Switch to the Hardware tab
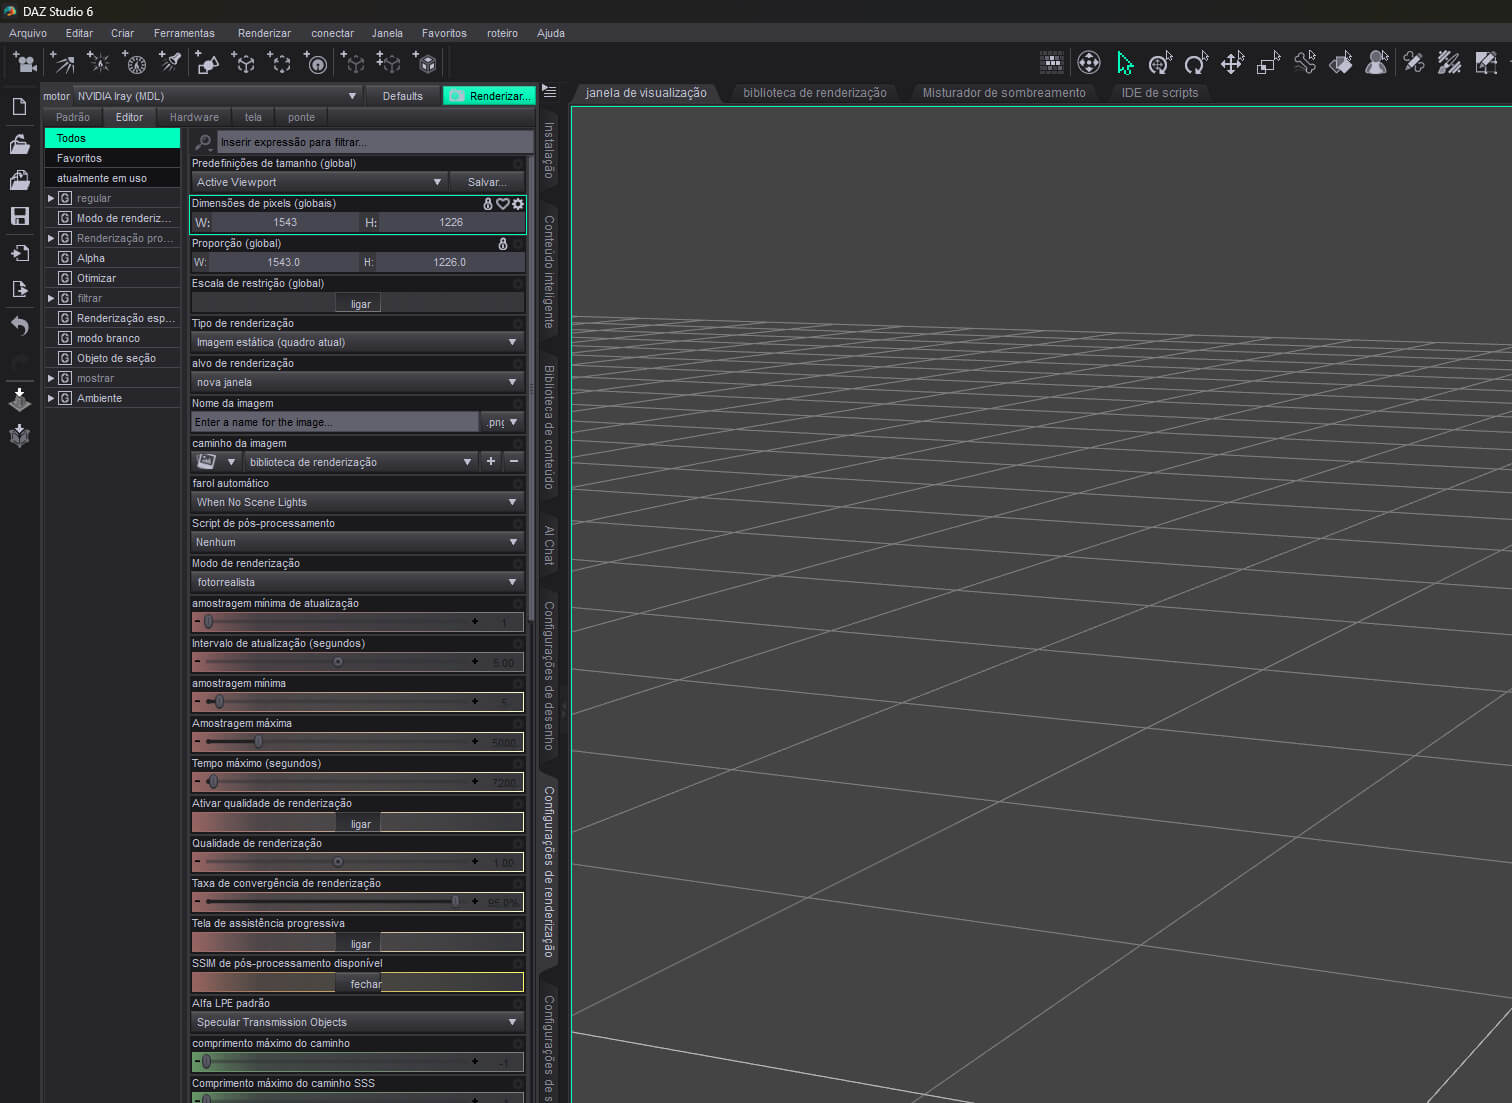 point(194,117)
